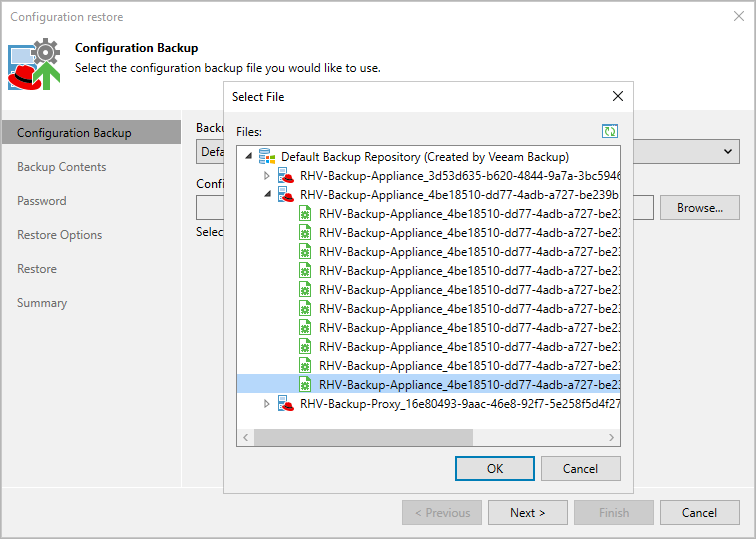The image size is (756, 539).
Task: Select Default Backup Repository (Created by Veeam Backup)
Action: point(425,157)
